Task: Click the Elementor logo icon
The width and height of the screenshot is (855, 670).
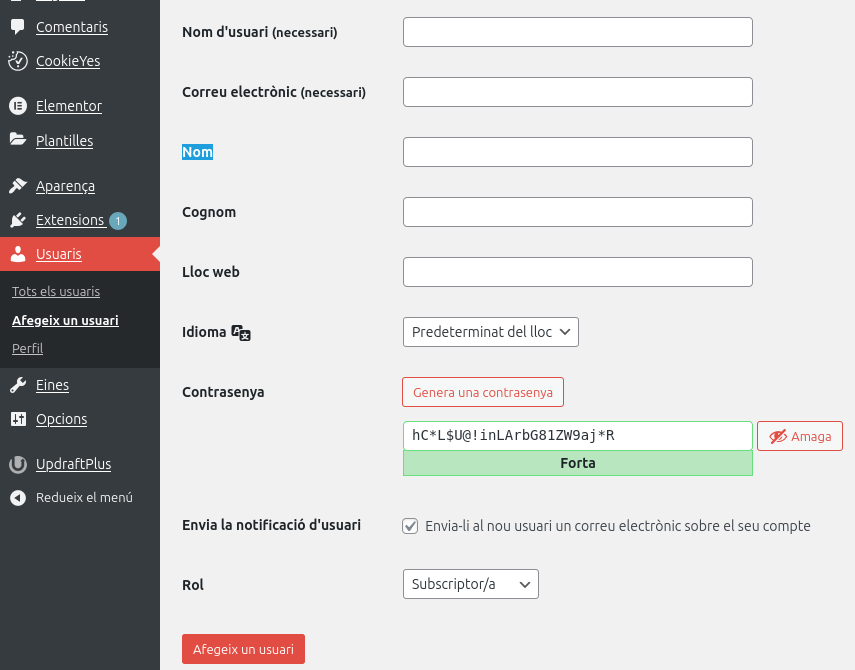Action: (17, 106)
